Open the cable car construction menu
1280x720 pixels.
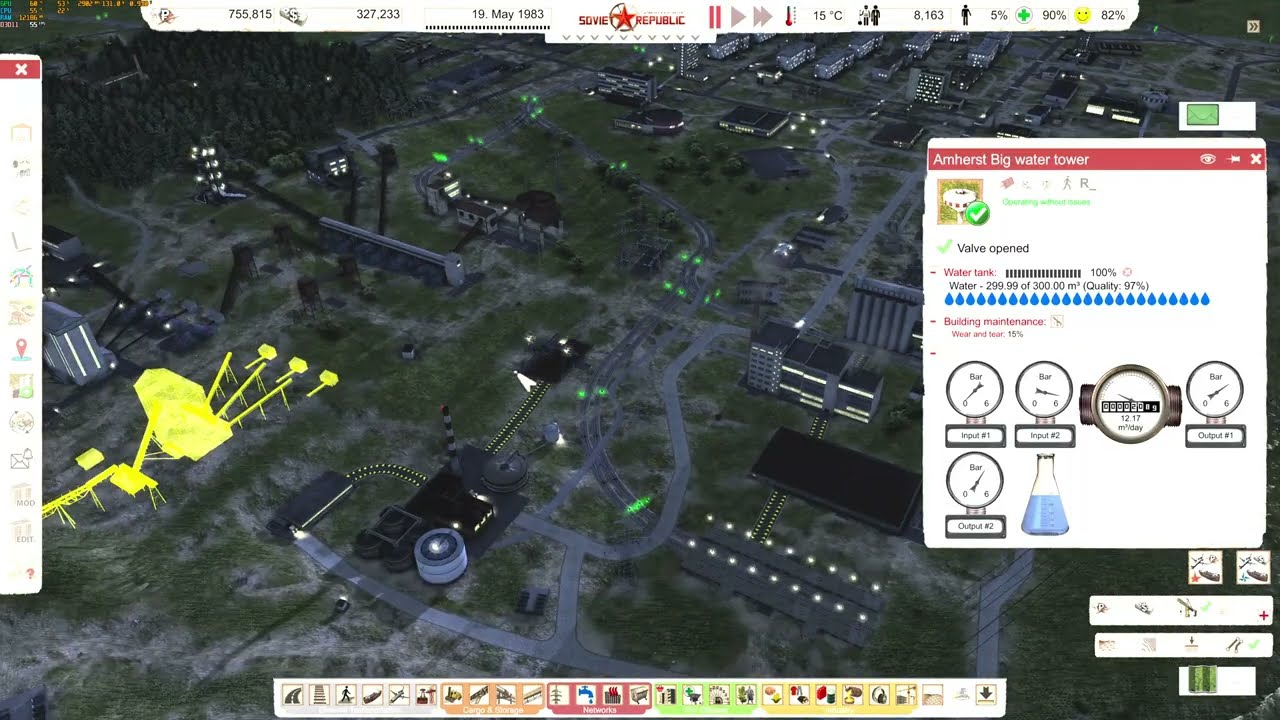[x=426, y=694]
